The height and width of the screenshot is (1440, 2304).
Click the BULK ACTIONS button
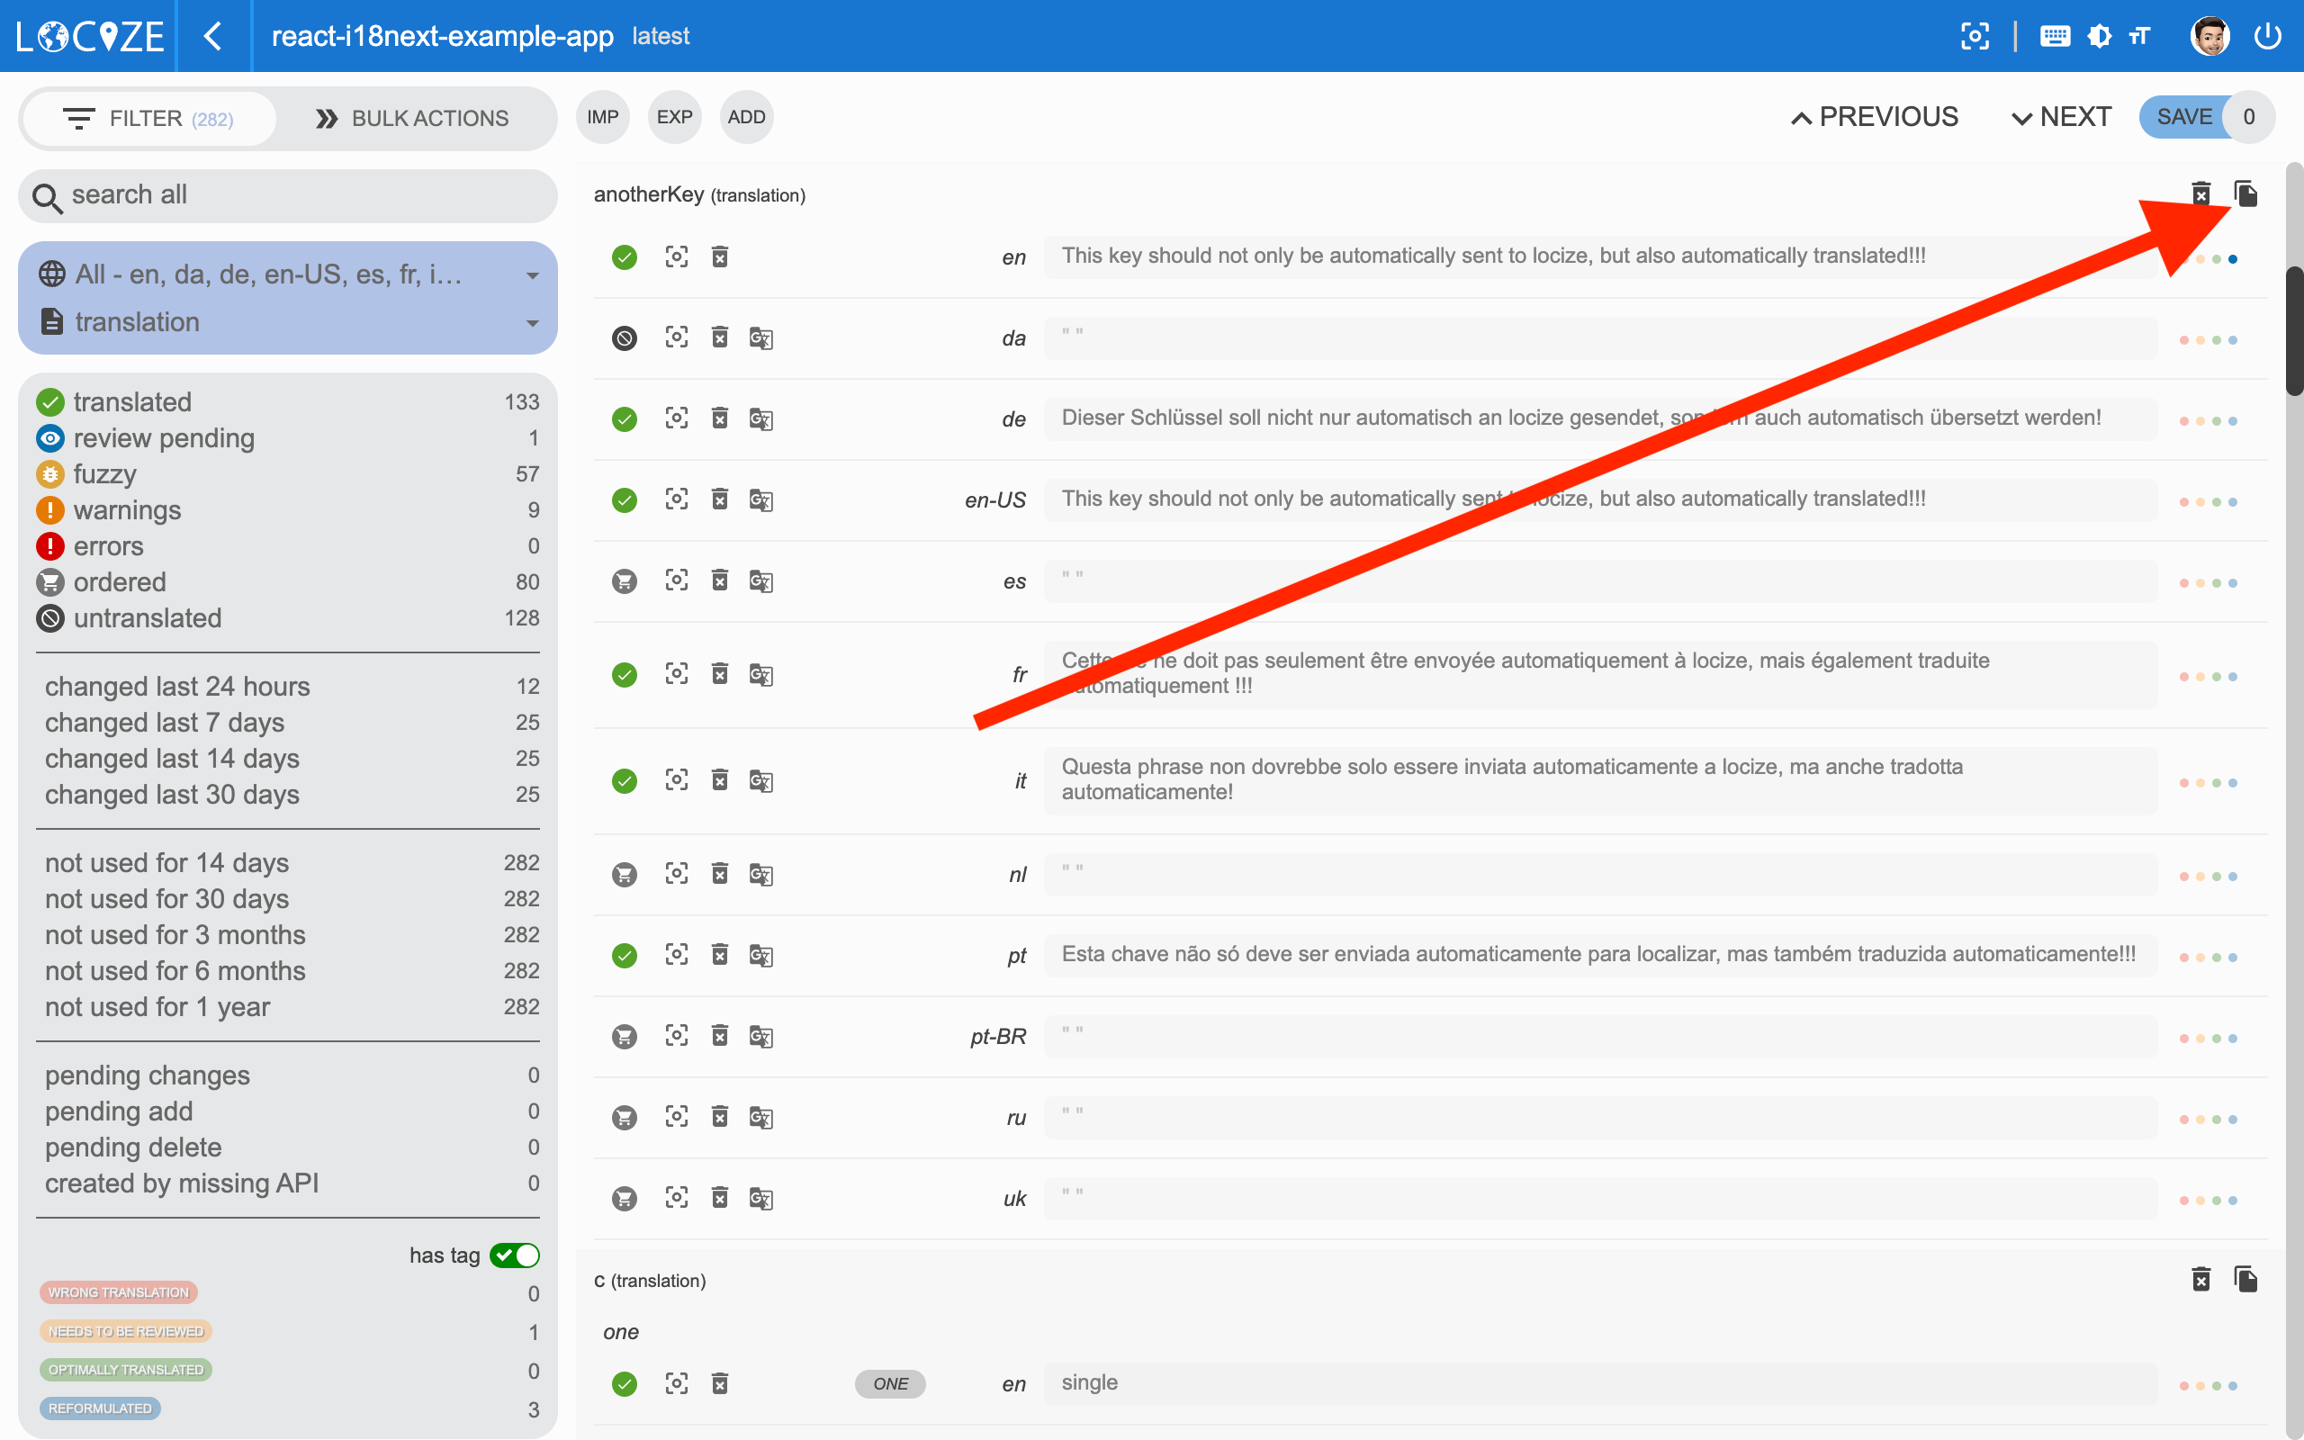point(412,118)
